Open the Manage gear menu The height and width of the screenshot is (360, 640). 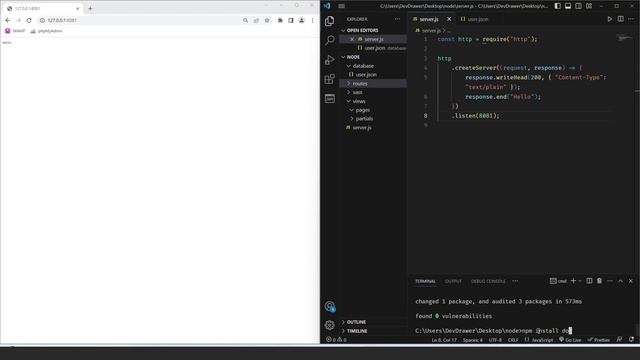329,325
